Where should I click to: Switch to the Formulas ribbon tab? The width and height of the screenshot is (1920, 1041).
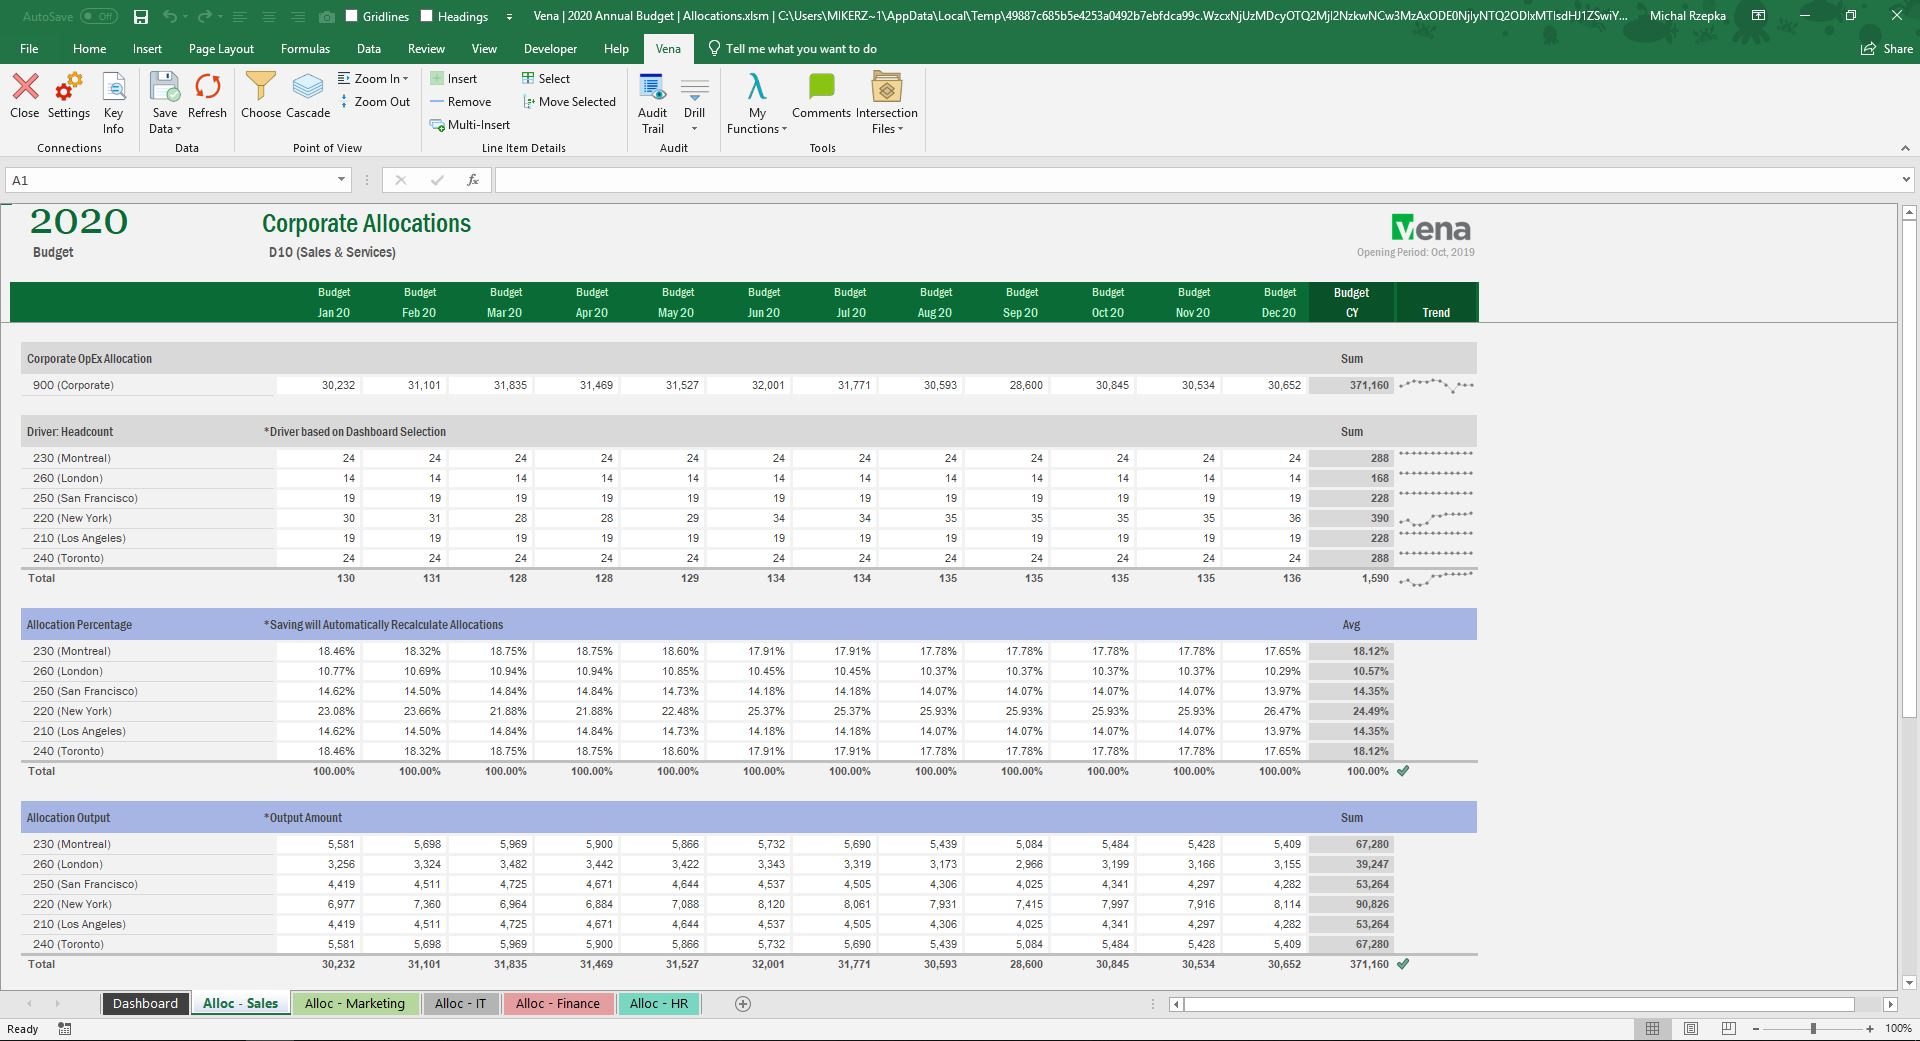click(x=305, y=48)
